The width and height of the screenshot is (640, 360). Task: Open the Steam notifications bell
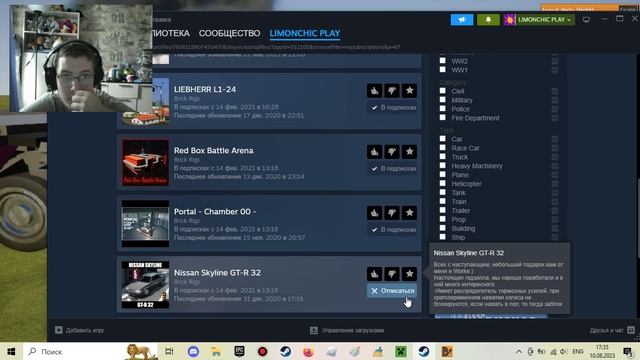point(488,20)
